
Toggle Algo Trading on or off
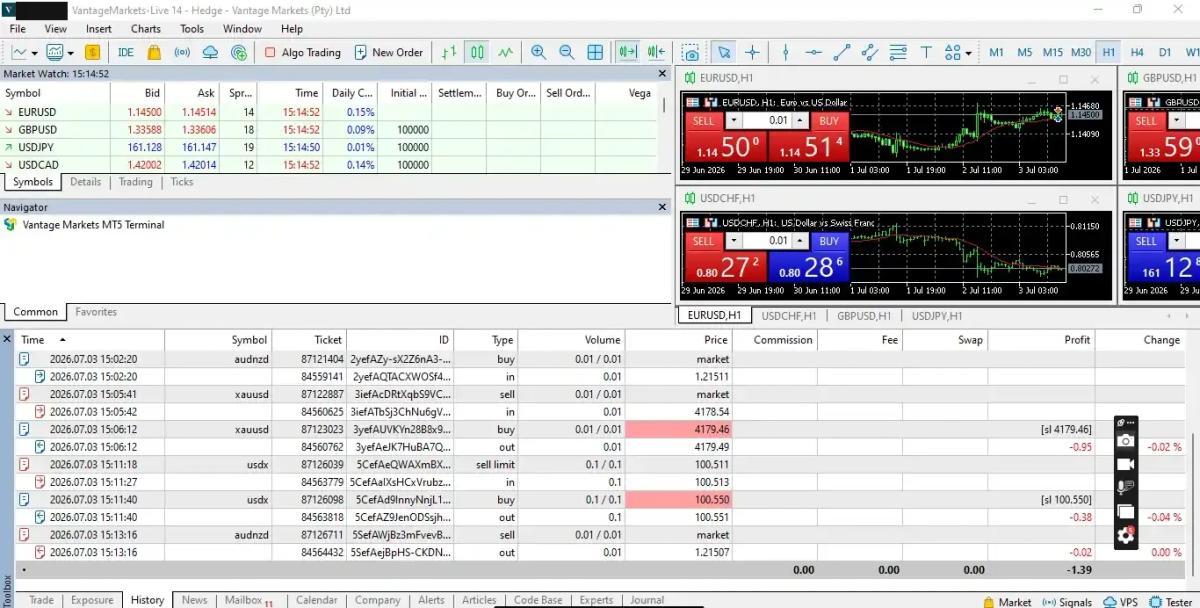pyautogui.click(x=303, y=52)
